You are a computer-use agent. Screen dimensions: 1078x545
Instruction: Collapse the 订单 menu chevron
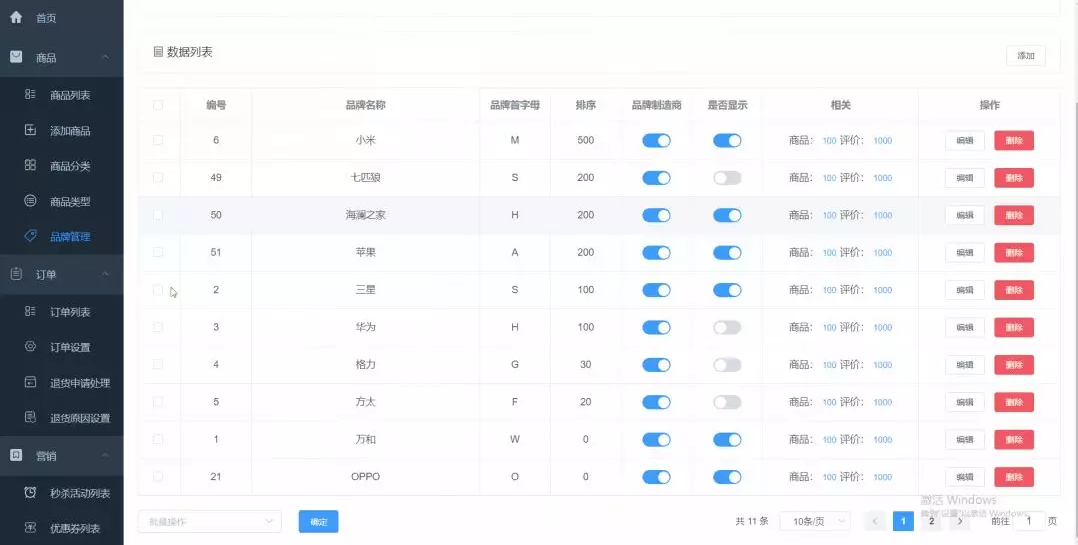point(105,274)
